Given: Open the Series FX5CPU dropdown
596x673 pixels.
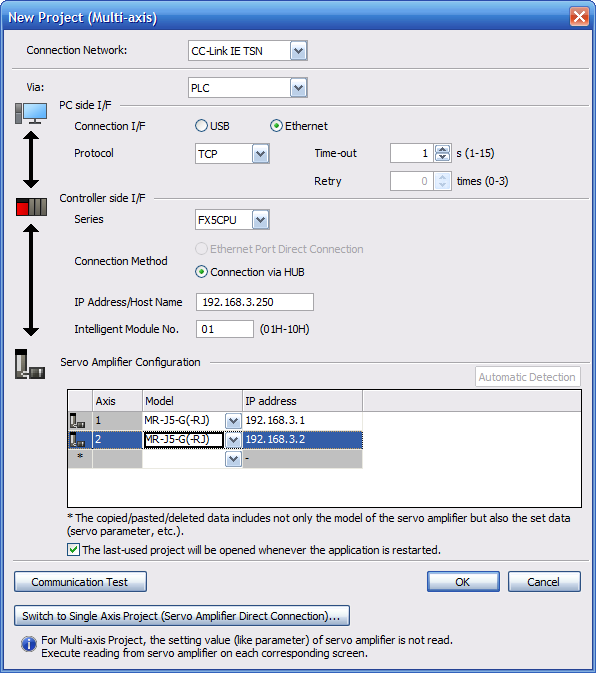Looking at the screenshot, I should point(260,220).
